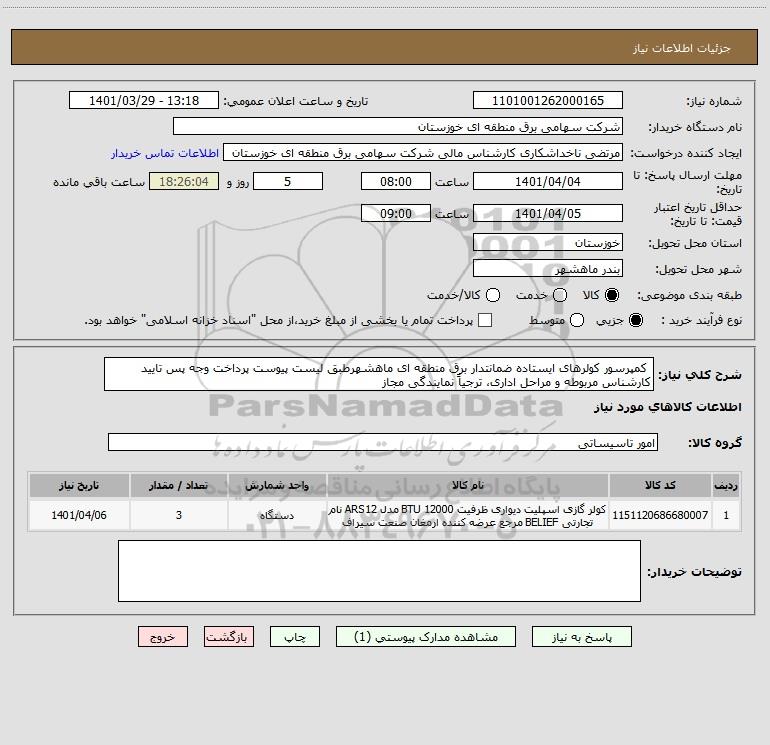Open مشاهده مدارک پیوستی (1) button

pyautogui.click(x=426, y=636)
